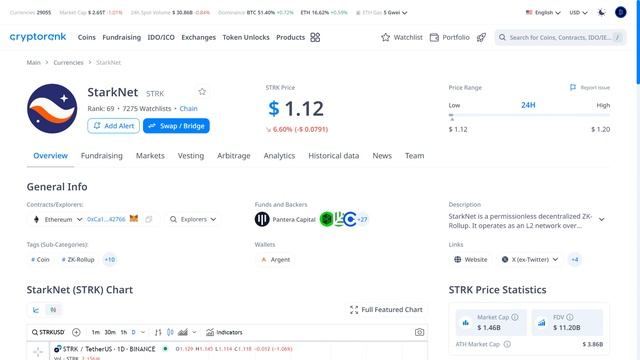Click the compare symbol plus icon

coord(76,332)
